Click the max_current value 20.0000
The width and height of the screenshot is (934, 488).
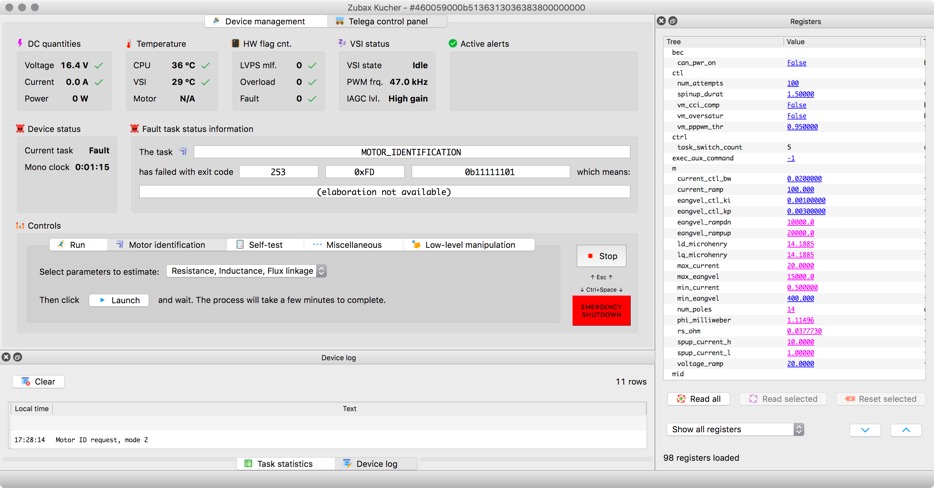coord(800,266)
